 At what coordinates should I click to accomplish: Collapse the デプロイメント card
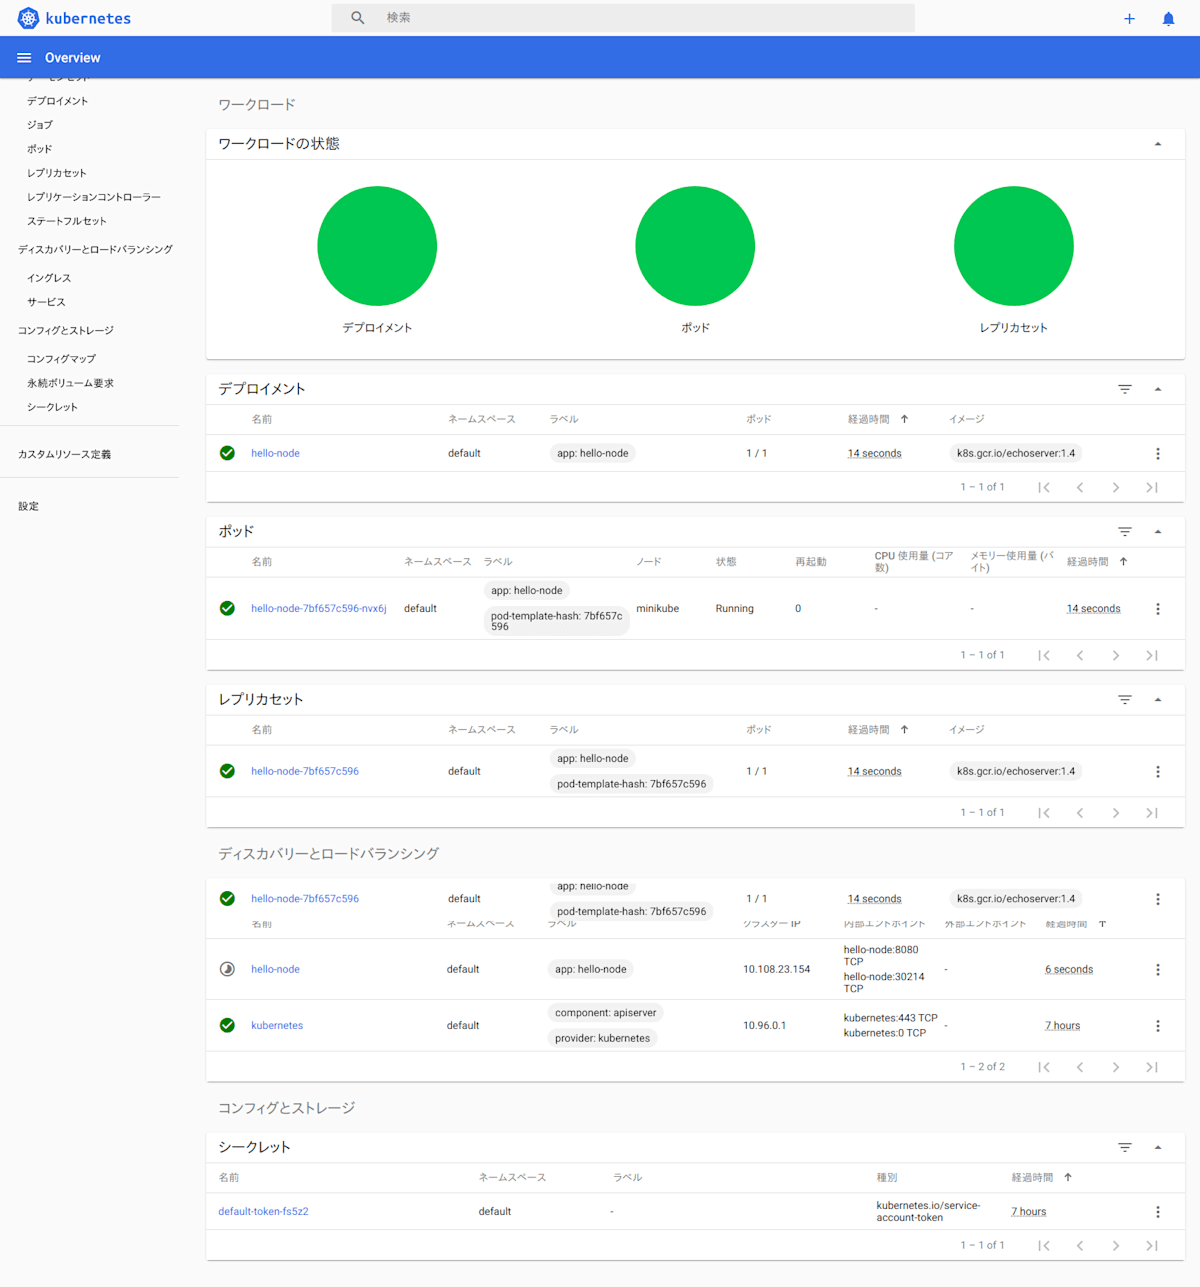coord(1158,389)
